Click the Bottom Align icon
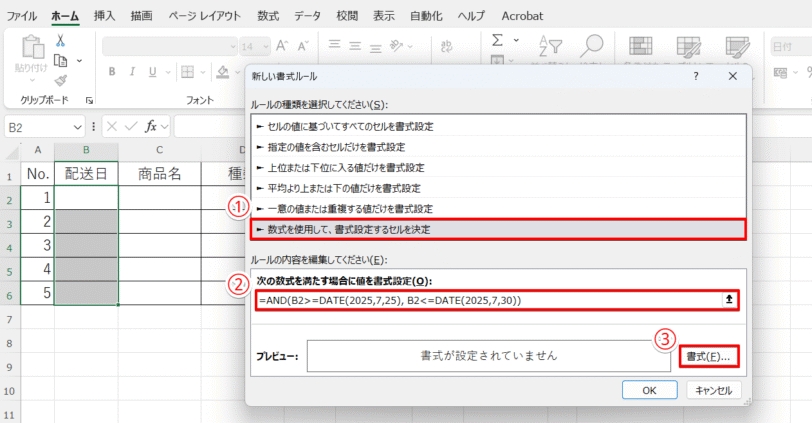The width and height of the screenshot is (812, 423). (375, 48)
